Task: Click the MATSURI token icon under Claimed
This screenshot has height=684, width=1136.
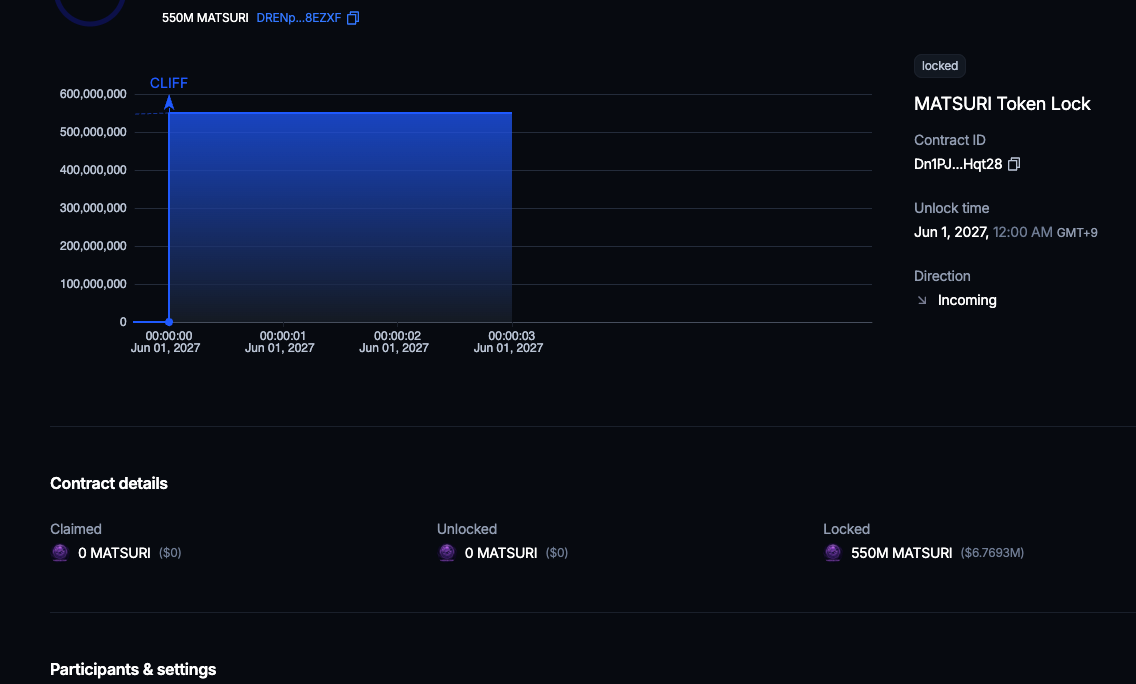Action: 60,553
